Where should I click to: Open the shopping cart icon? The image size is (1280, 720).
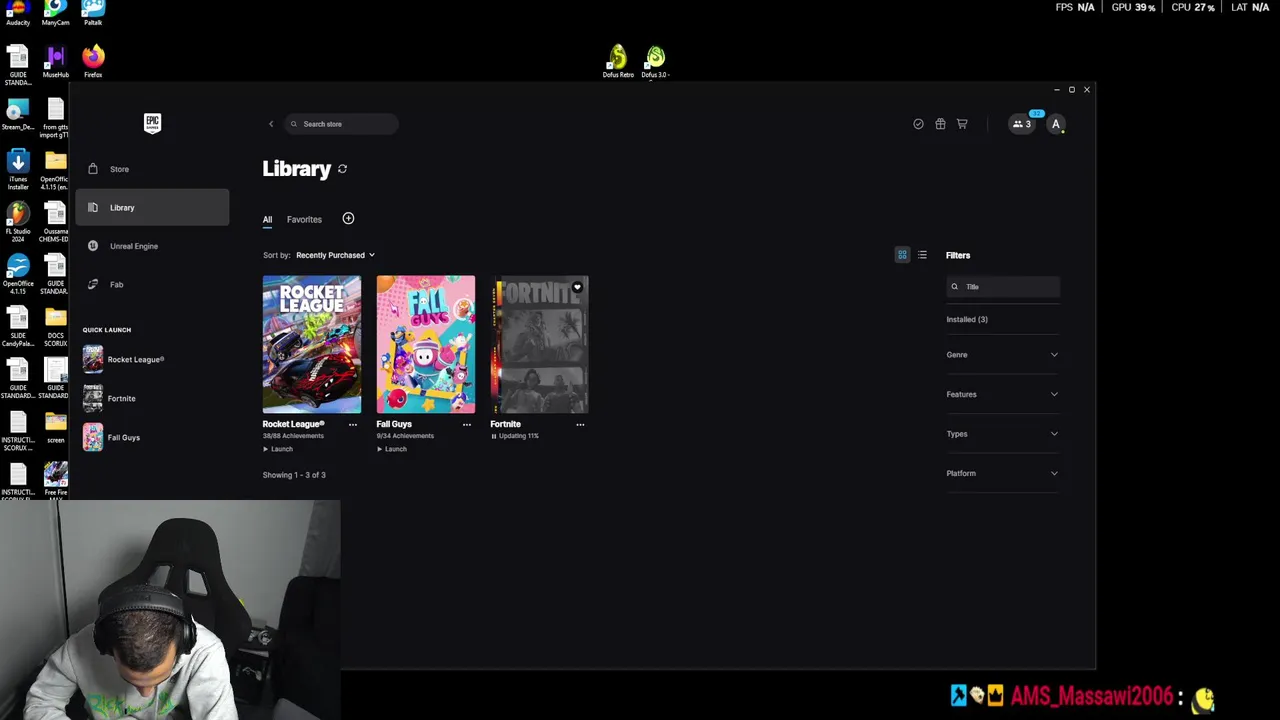point(962,124)
